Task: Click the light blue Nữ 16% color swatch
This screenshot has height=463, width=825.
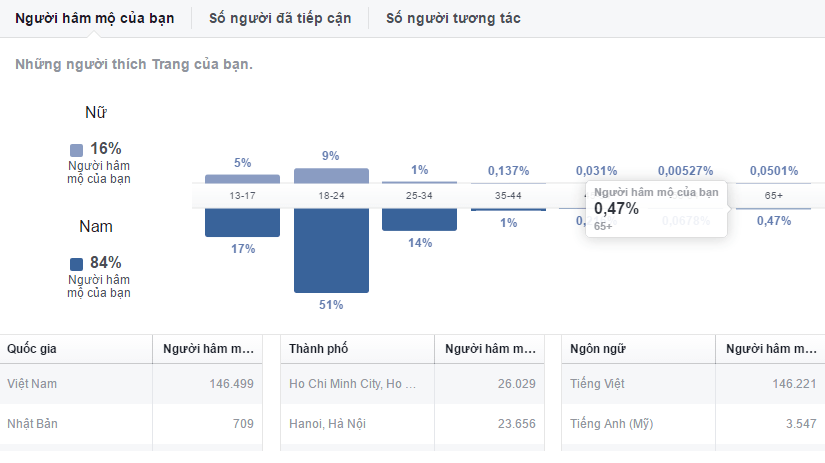Action: coord(76,150)
